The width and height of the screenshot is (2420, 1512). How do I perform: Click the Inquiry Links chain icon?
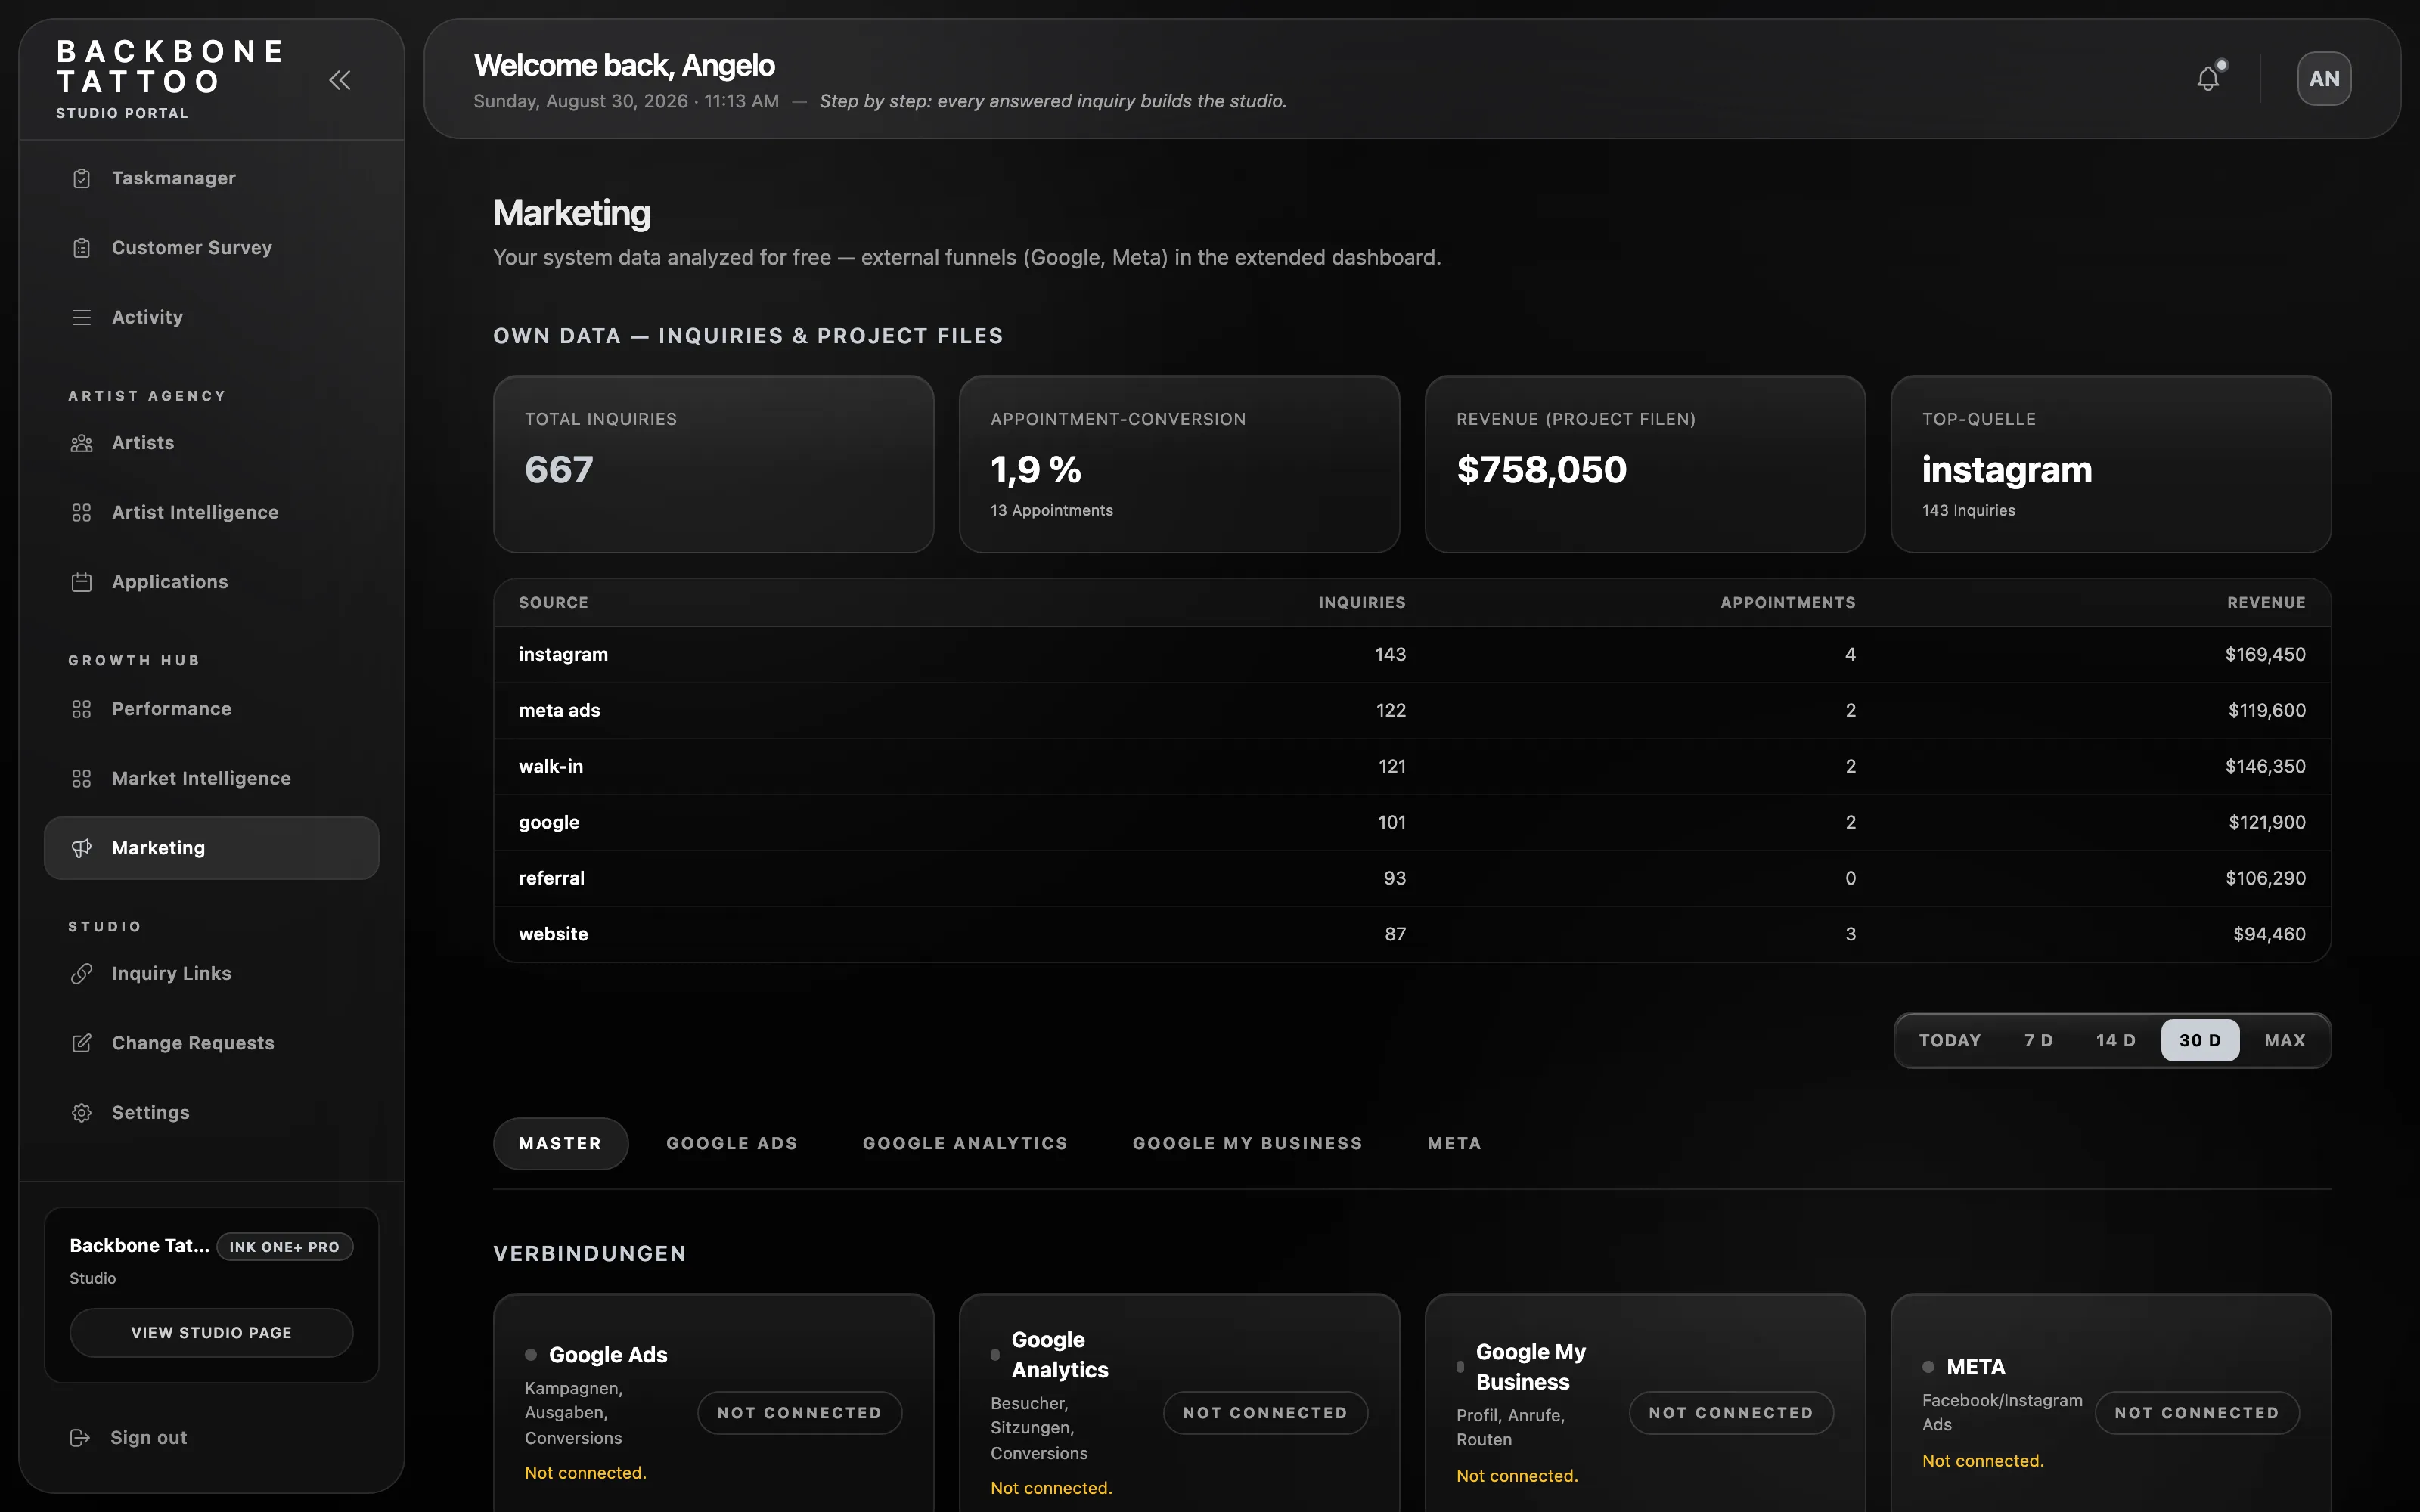pyautogui.click(x=82, y=974)
